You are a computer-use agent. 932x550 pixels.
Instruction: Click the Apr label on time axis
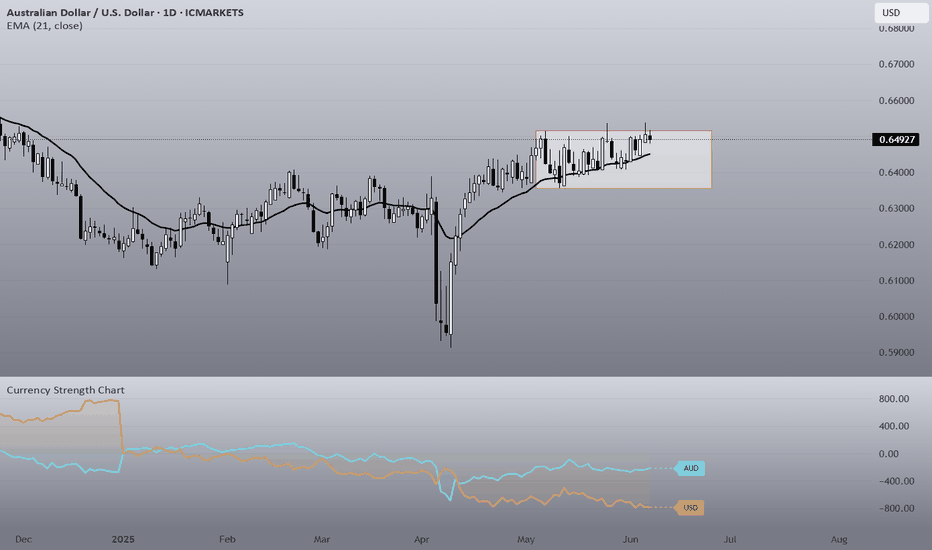pyautogui.click(x=421, y=539)
